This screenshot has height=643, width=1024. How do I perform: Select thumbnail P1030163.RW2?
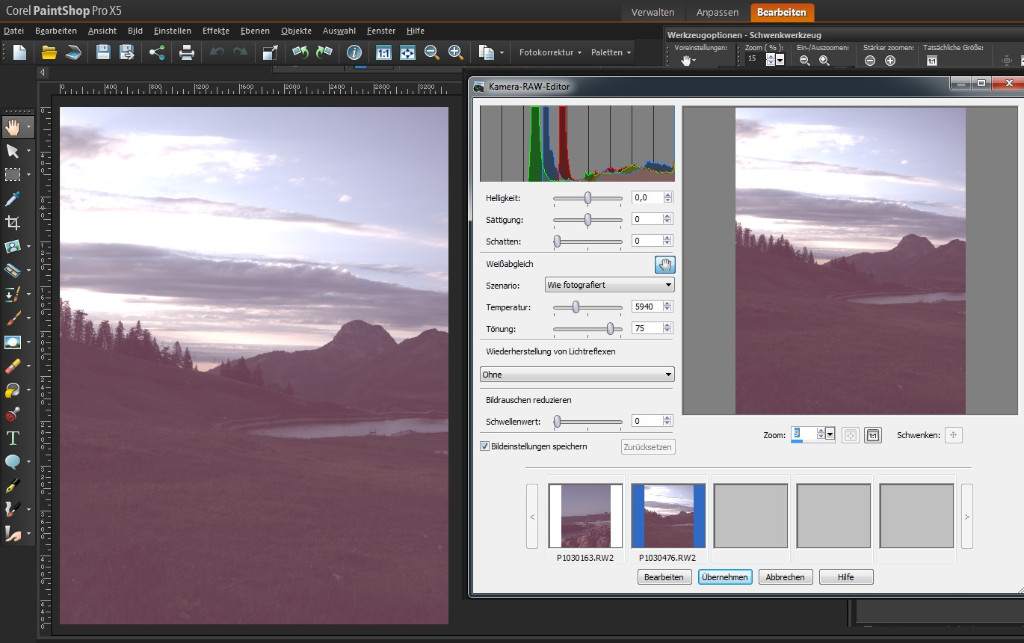click(585, 516)
